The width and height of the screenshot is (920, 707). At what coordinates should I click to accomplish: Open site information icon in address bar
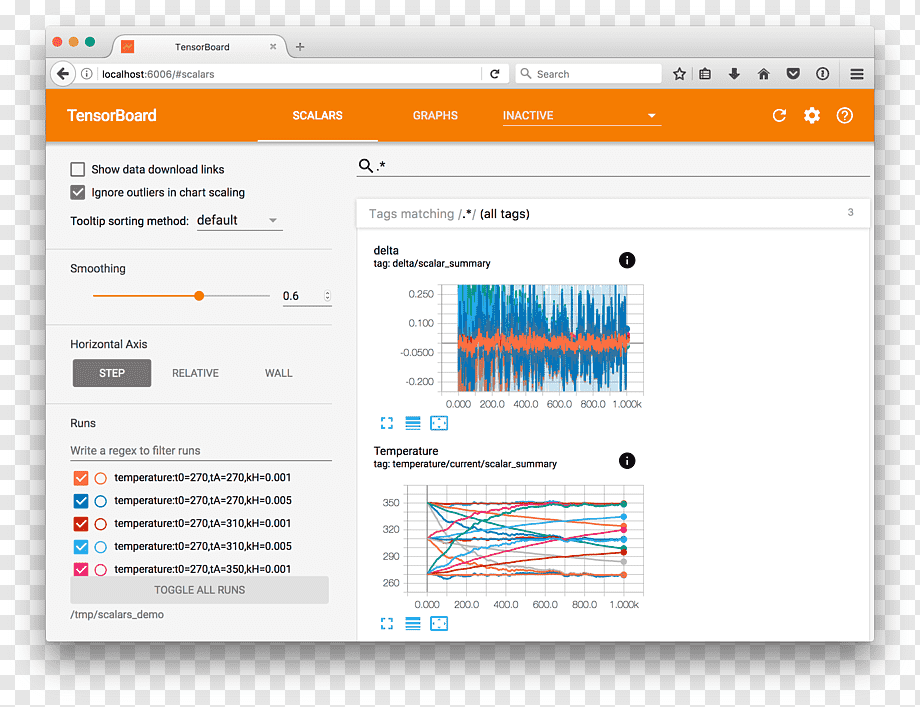click(87, 74)
